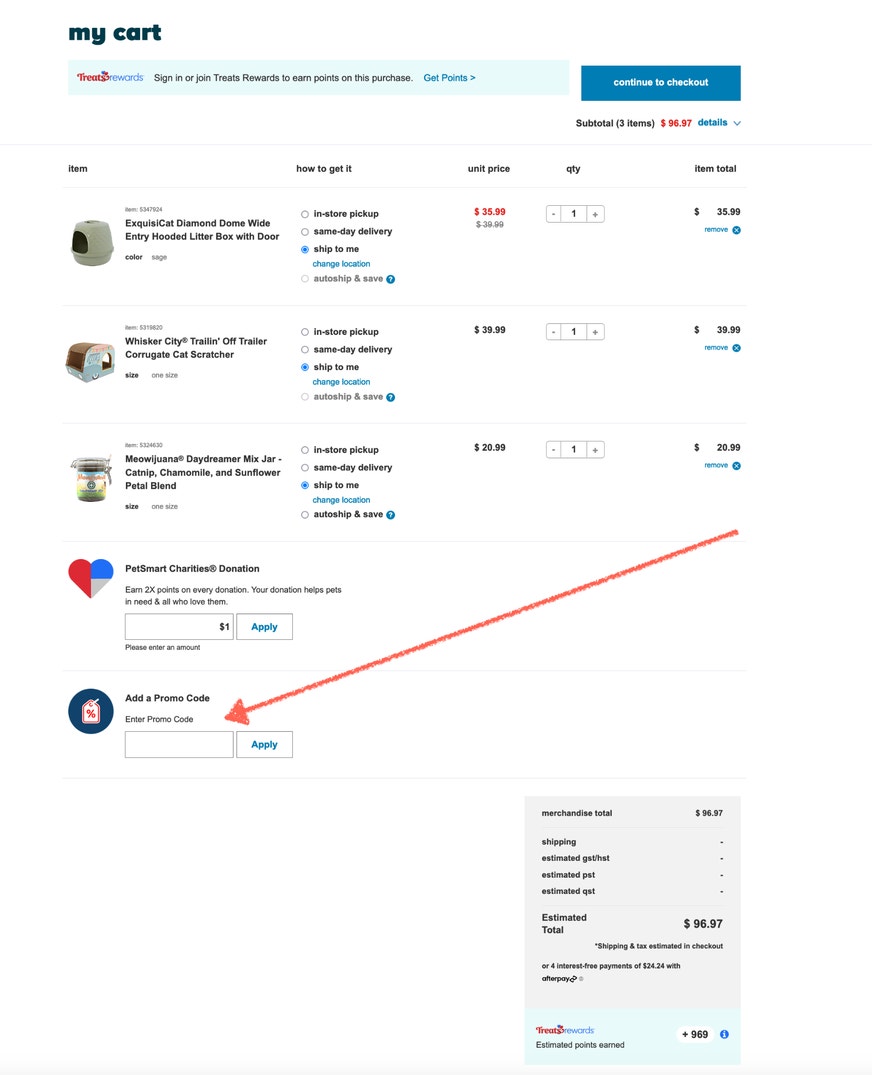Click the Enter Promo Code input field
The image size is (872, 1075).
[179, 745]
